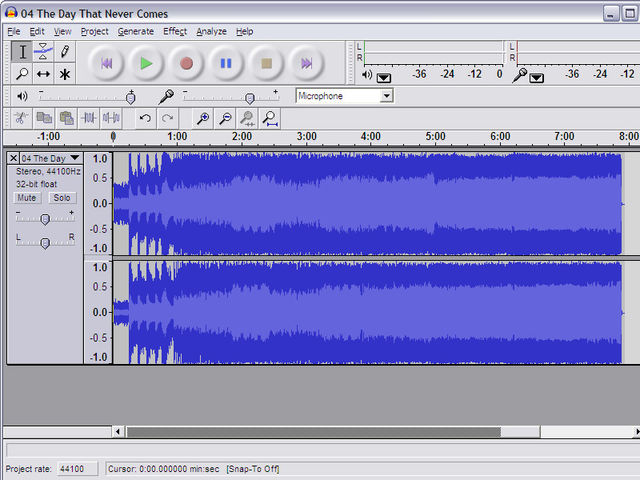Click the Cut scissors icon
Viewport: 640px width, 480px height.
pos(21,118)
